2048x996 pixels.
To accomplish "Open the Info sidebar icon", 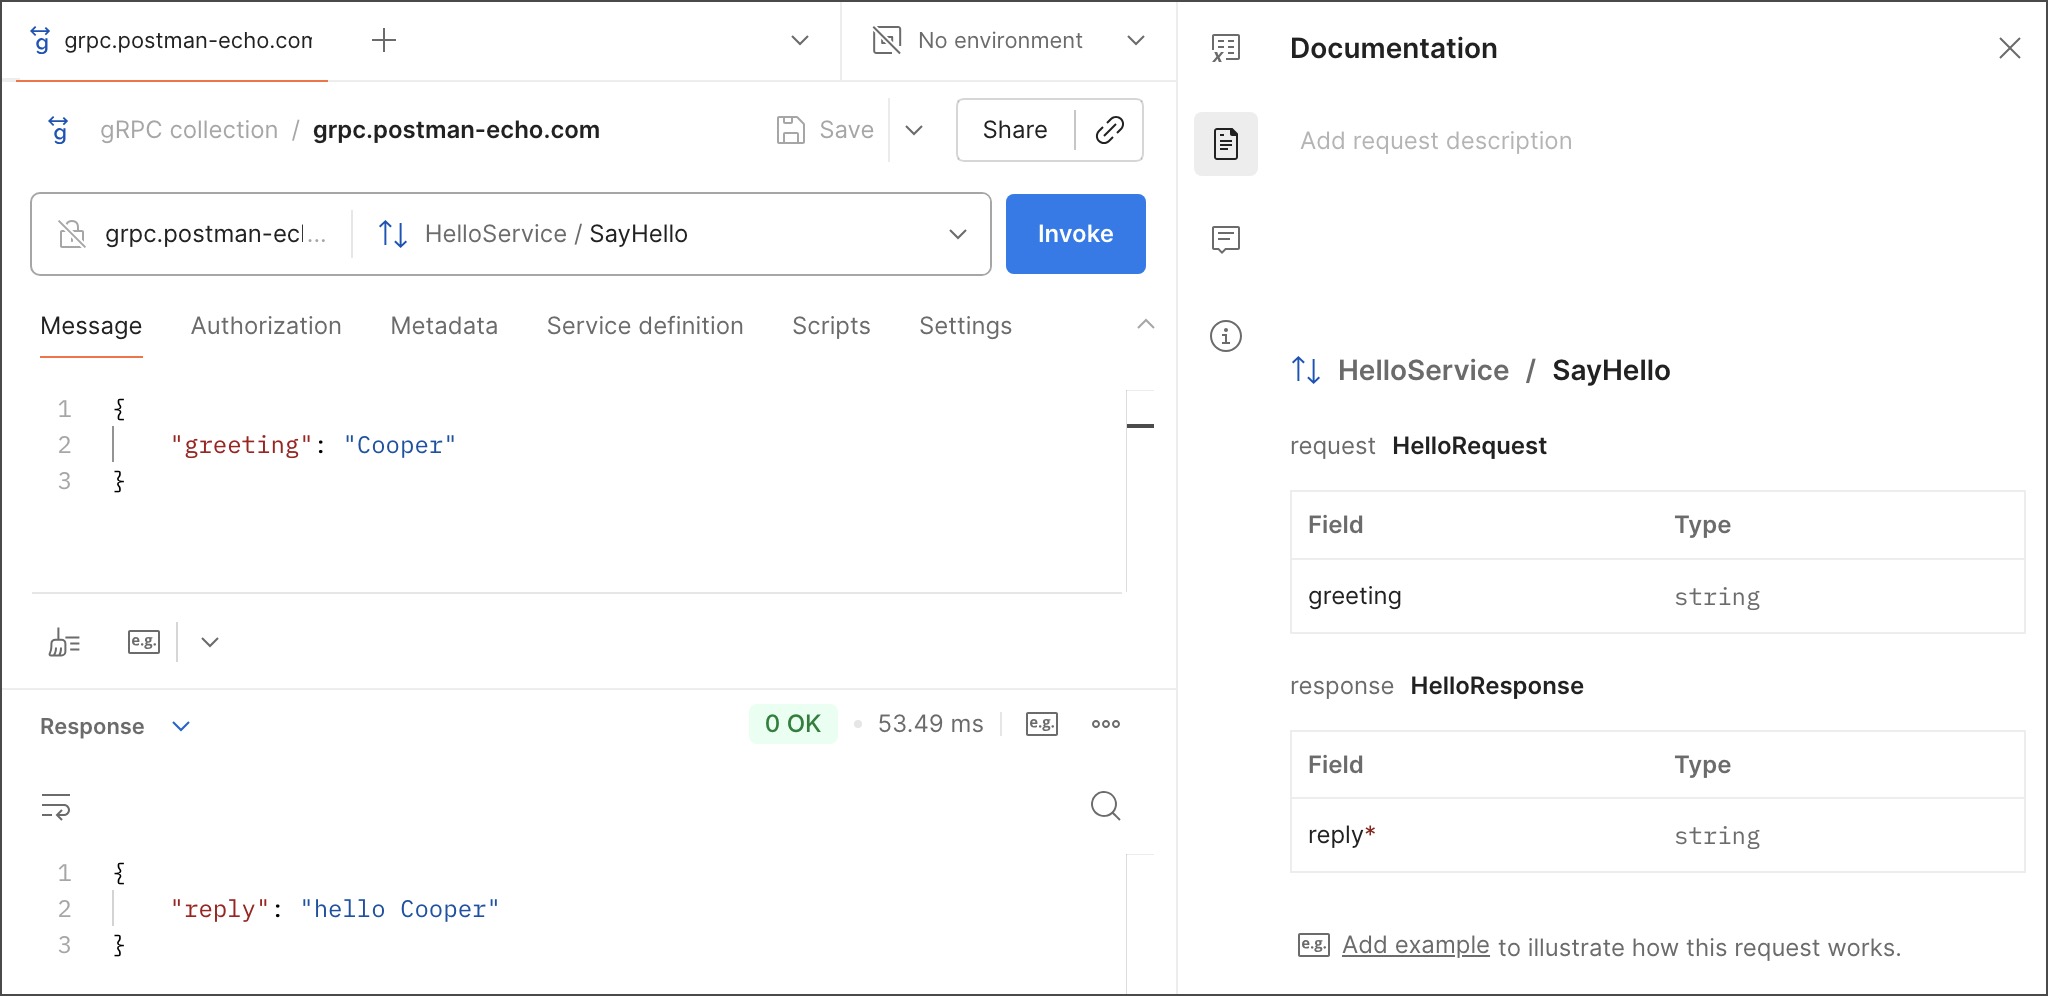I will coord(1225,336).
